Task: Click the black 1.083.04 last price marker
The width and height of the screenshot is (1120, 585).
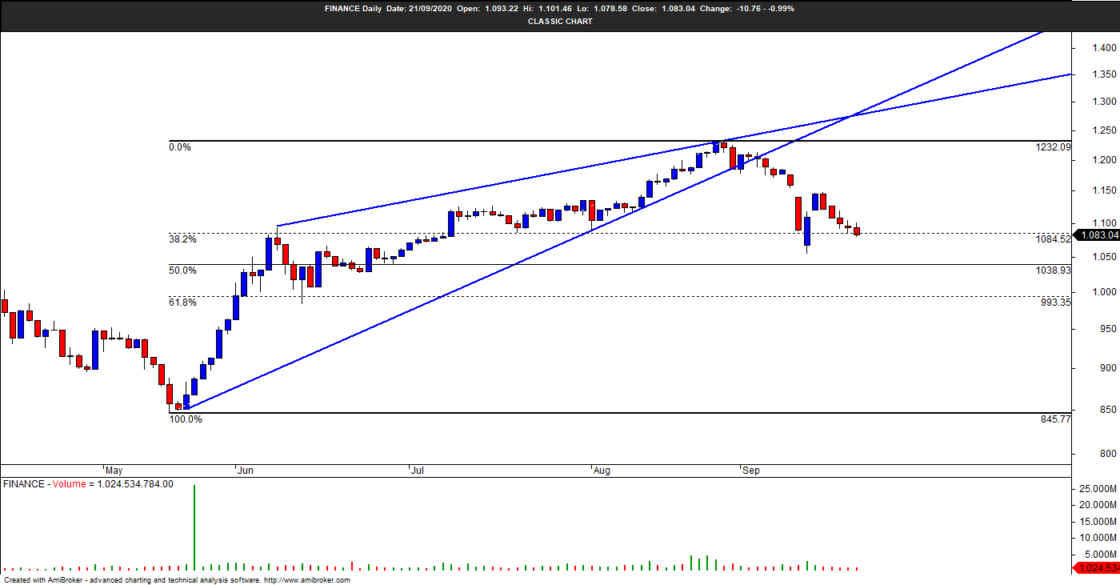Action: pyautogui.click(x=1097, y=236)
